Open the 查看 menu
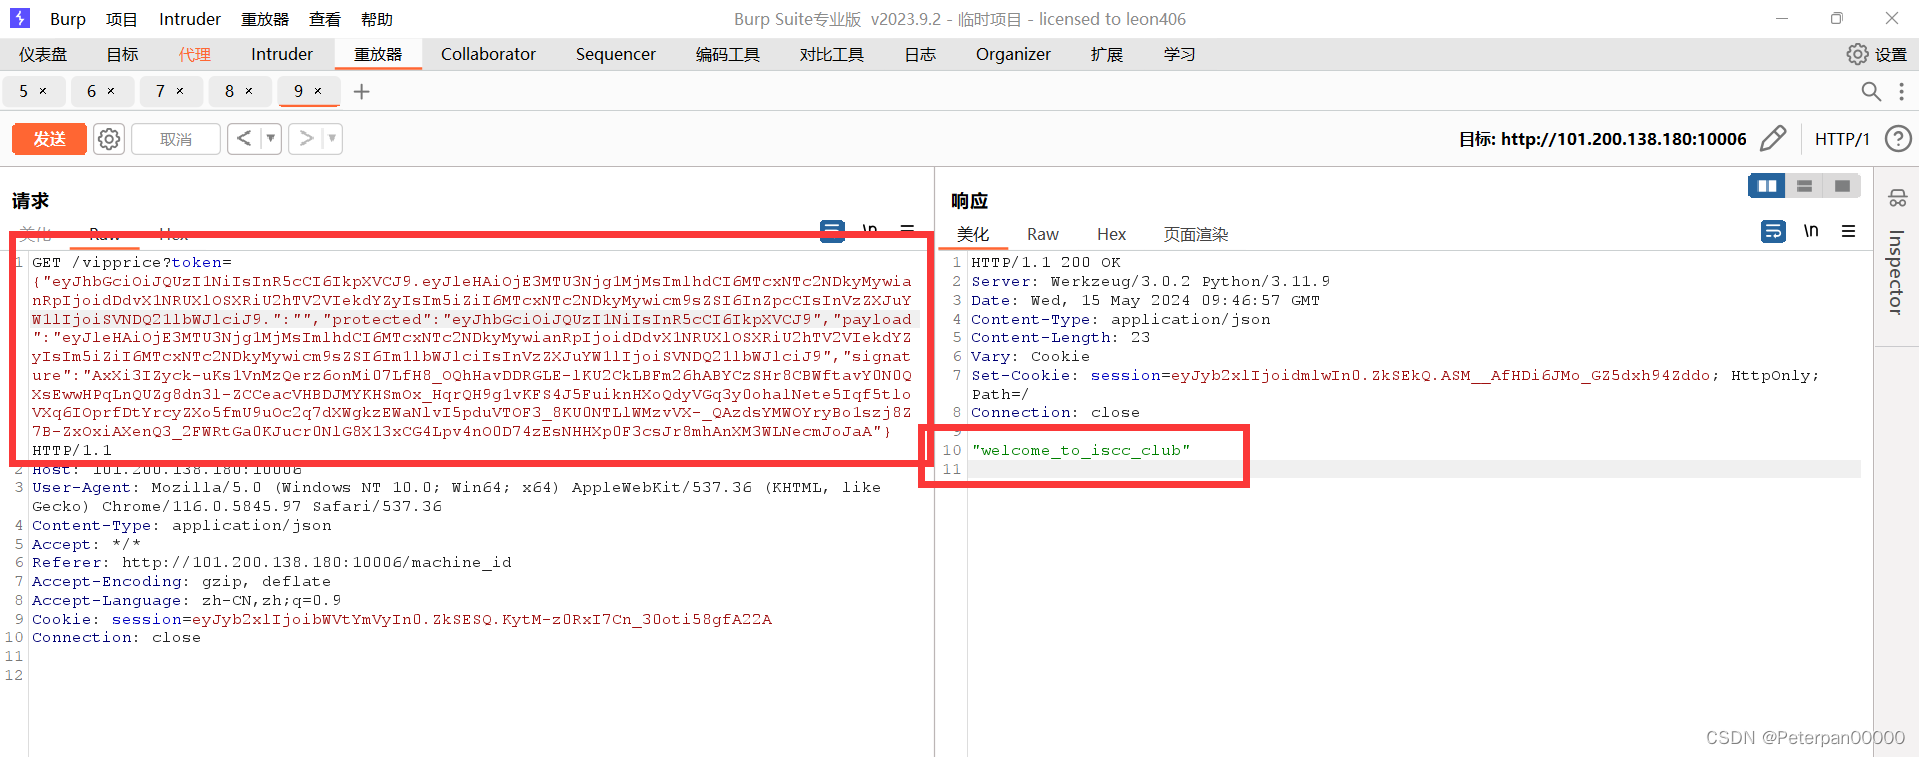Image resolution: width=1920 pixels, height=757 pixels. [x=325, y=19]
